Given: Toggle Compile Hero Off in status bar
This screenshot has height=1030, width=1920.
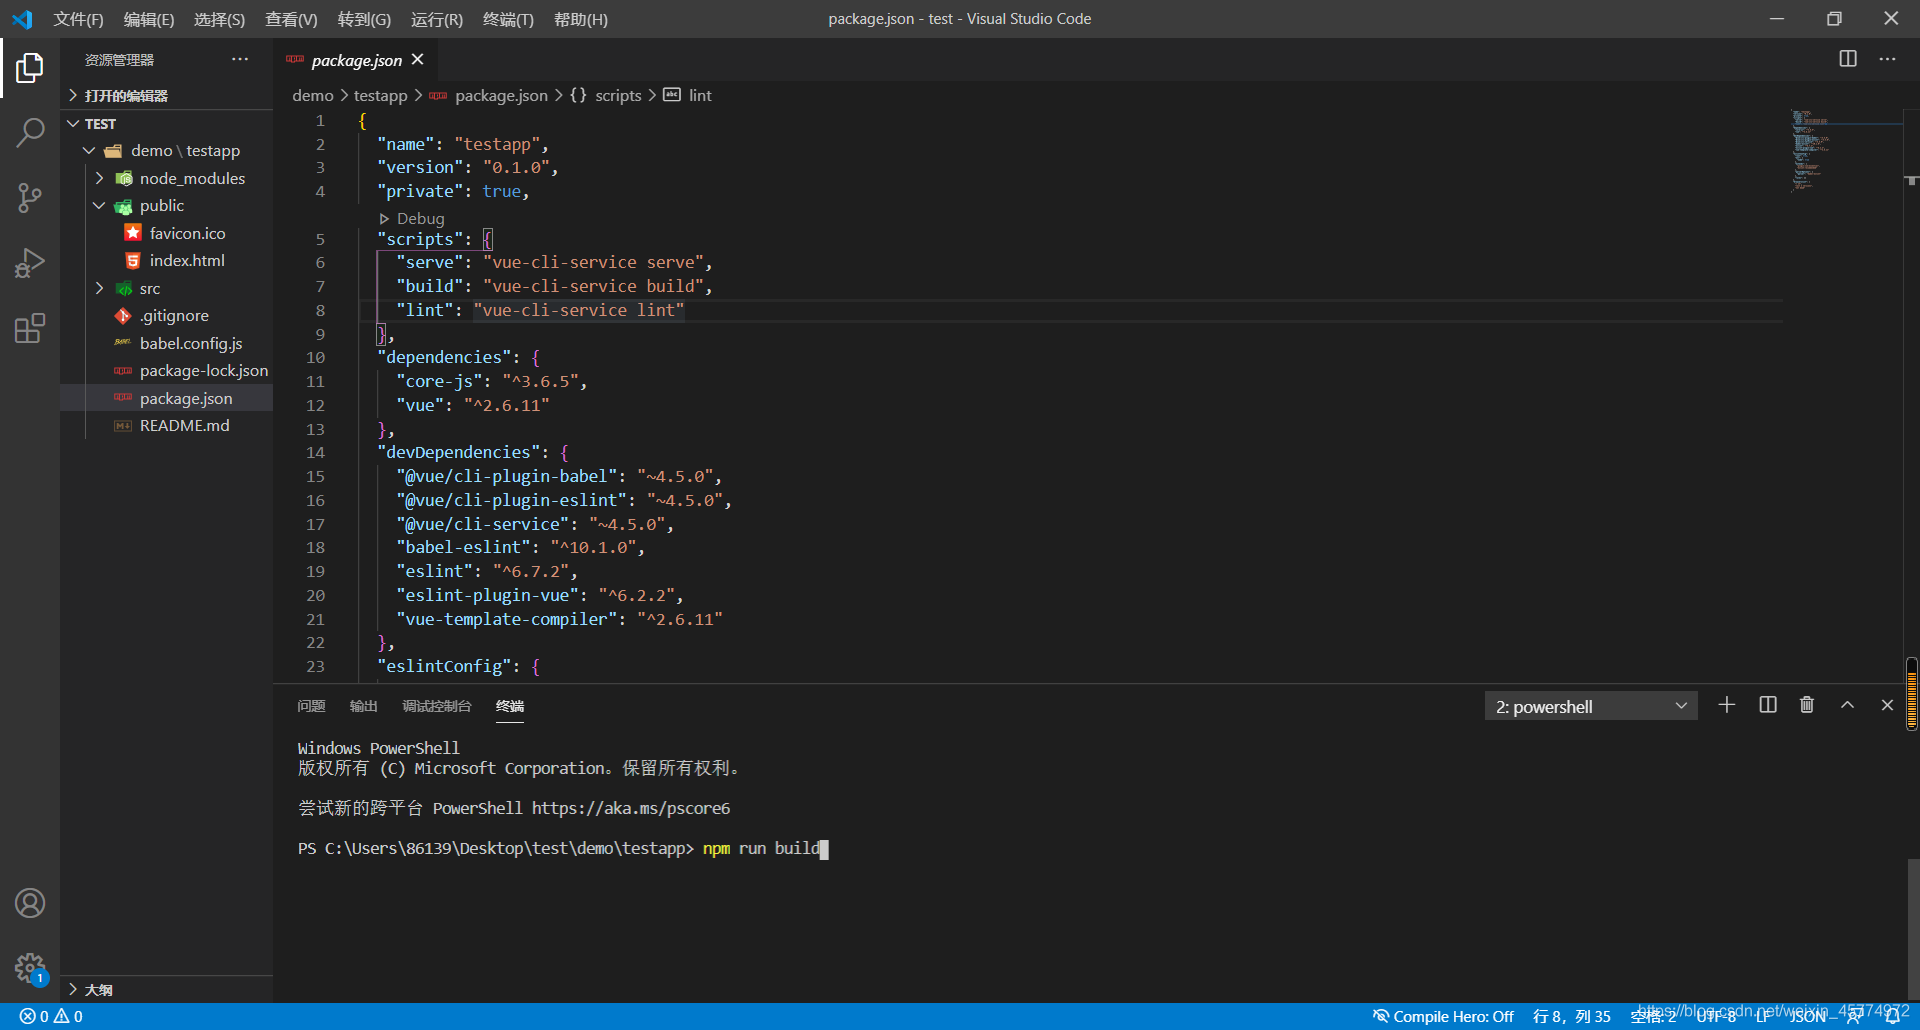Looking at the screenshot, I should (x=1443, y=1016).
